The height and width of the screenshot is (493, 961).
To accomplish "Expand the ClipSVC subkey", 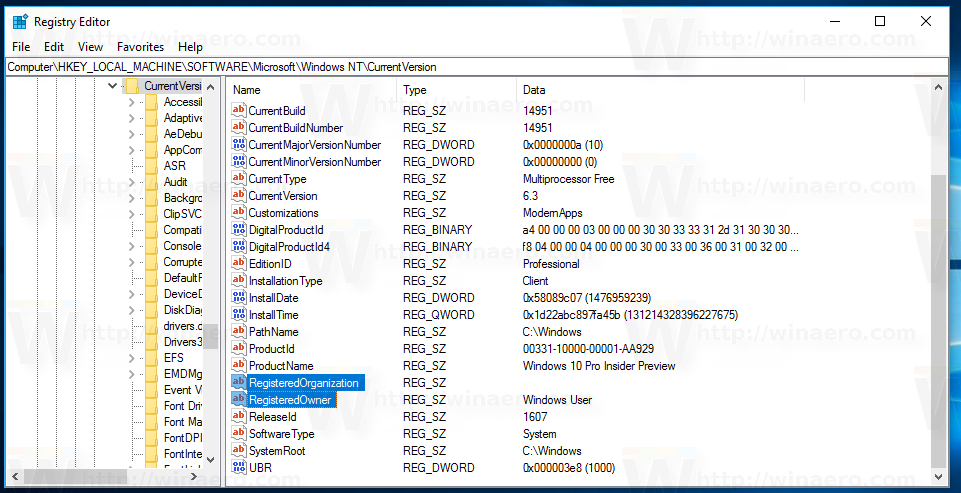I will (132, 214).
